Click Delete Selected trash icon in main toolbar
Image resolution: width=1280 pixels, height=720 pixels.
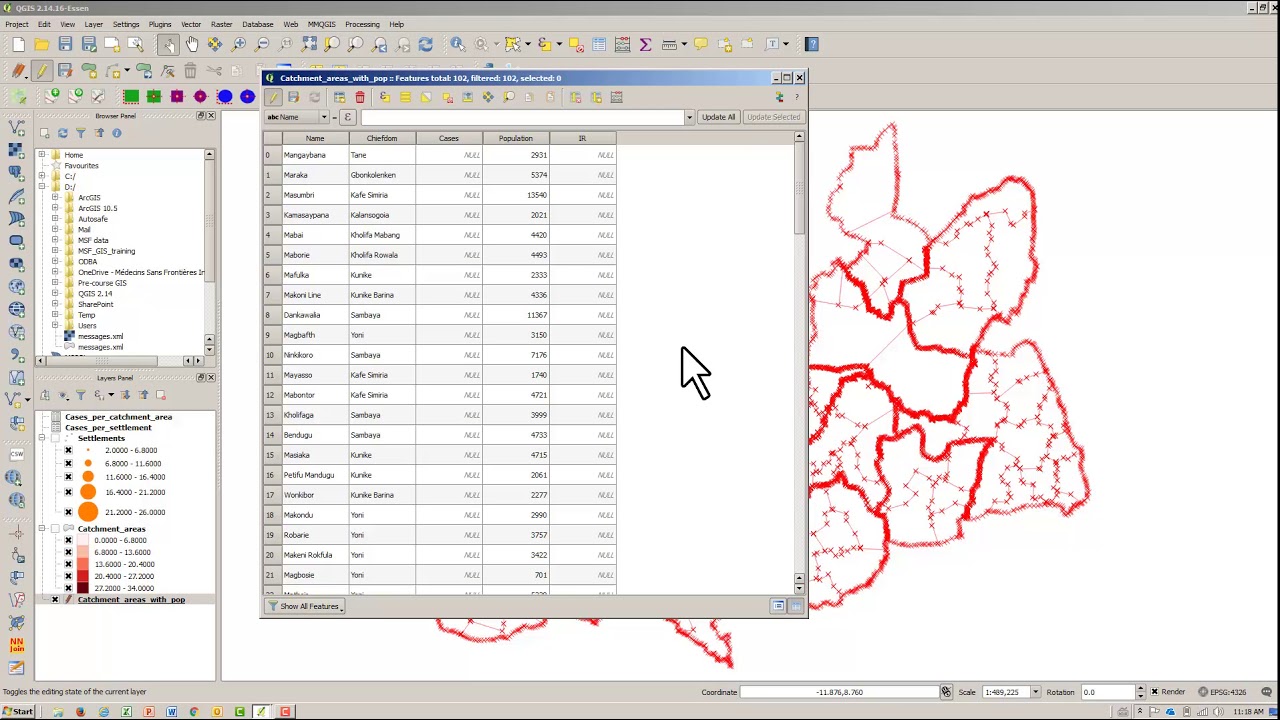pos(190,71)
